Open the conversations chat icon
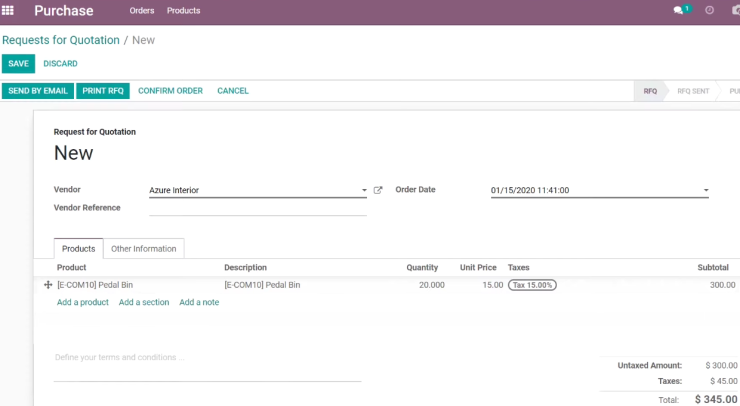 pyautogui.click(x=678, y=10)
